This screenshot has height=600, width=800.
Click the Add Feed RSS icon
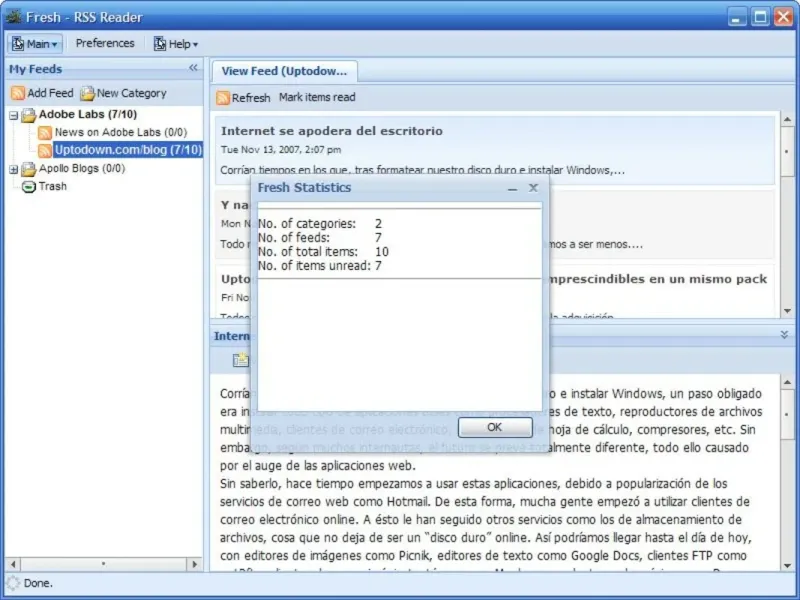18,93
